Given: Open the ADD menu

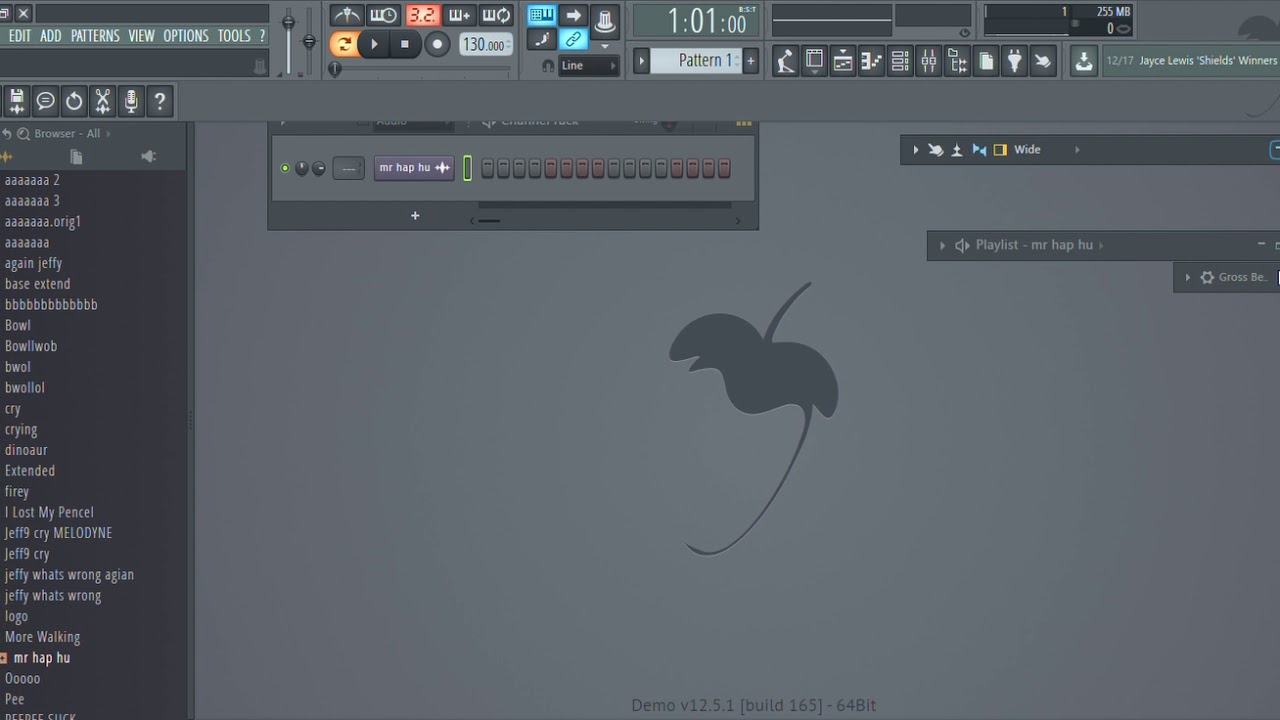Looking at the screenshot, I should (x=51, y=36).
